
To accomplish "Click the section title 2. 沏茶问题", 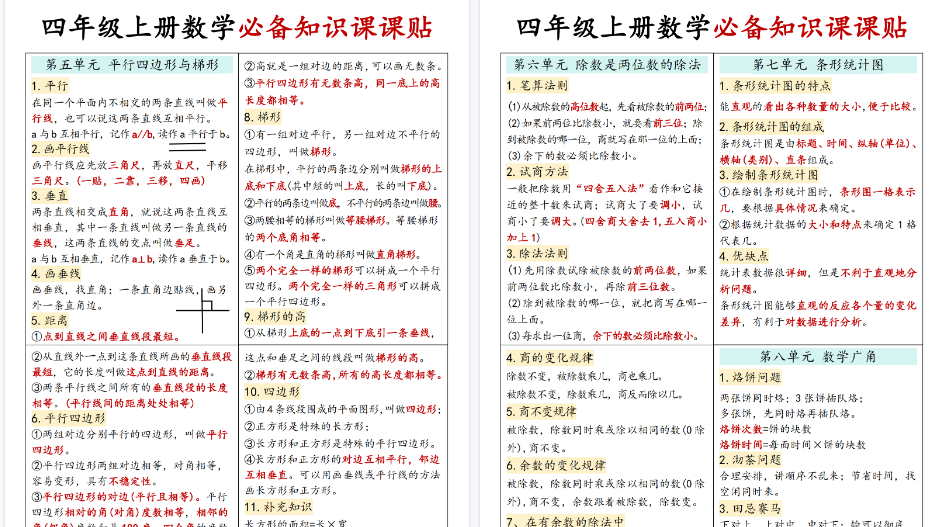I will 750,459.
